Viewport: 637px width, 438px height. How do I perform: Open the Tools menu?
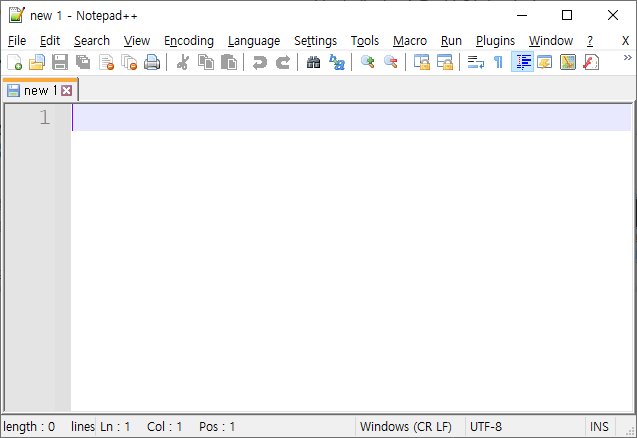365,41
